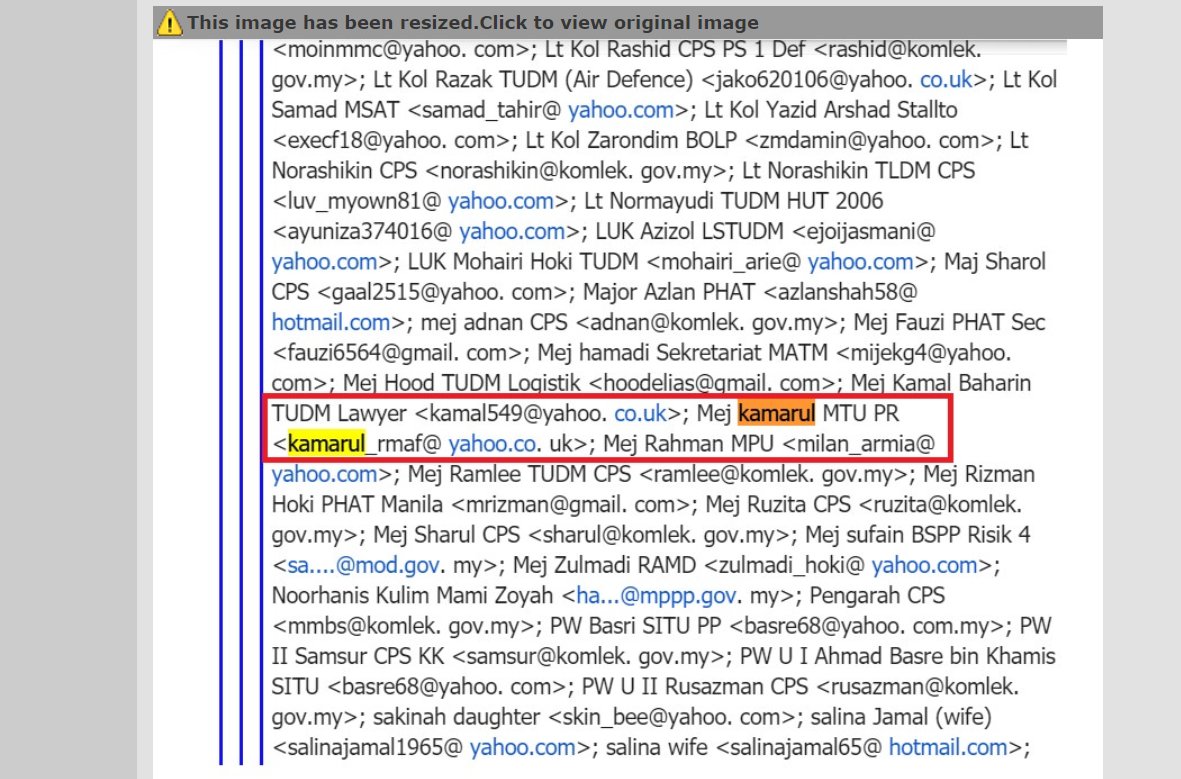Image resolution: width=1181 pixels, height=779 pixels.
Task: Open hotmail.com link after salinajamal65@
Action: [948, 747]
